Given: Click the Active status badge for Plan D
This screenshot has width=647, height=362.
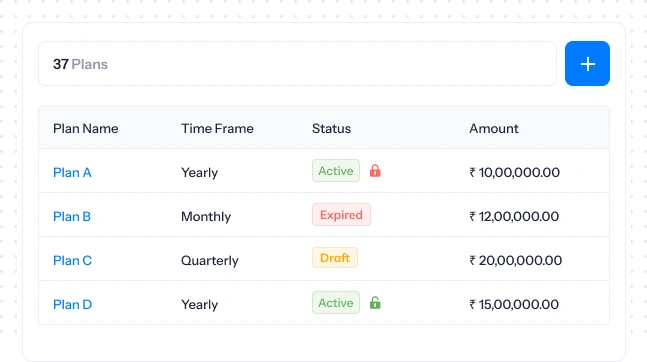Looking at the screenshot, I should (x=336, y=303).
